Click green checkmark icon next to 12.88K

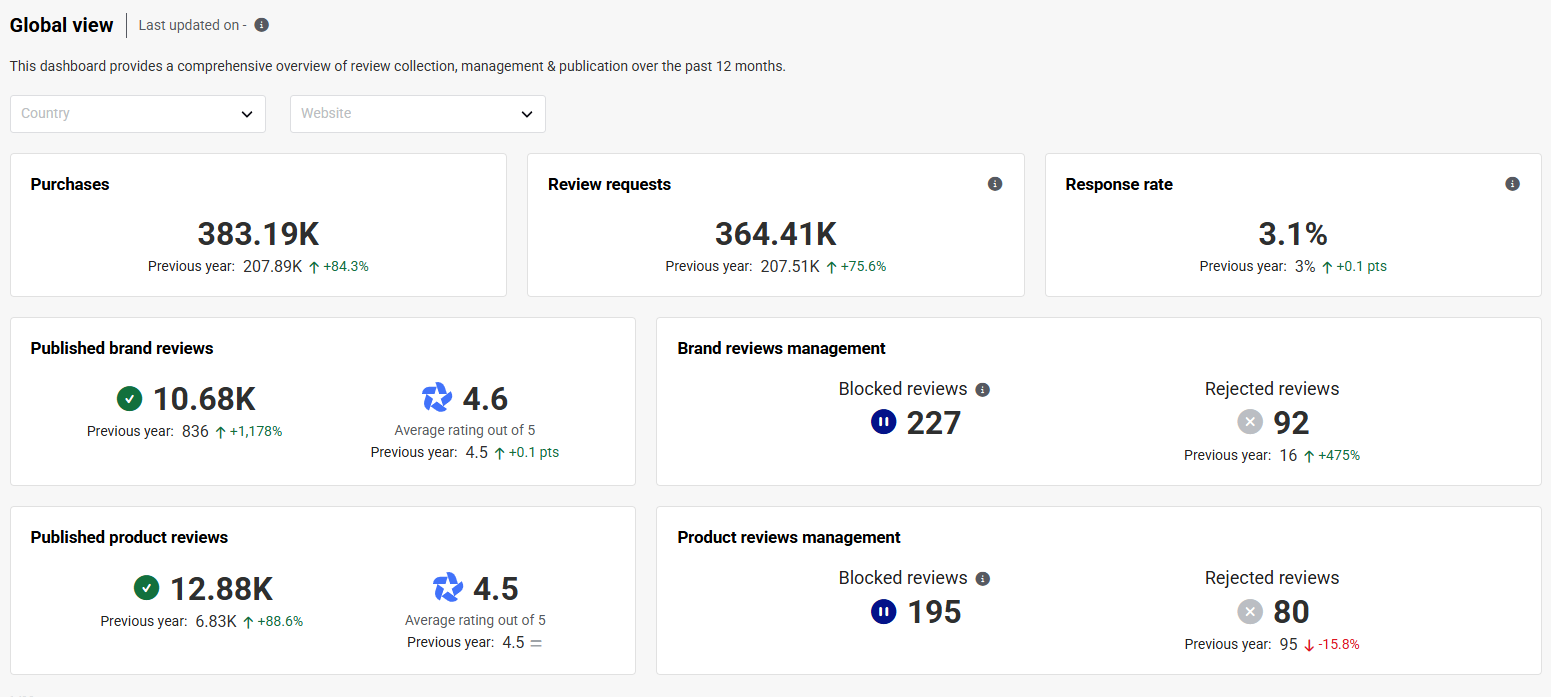146,588
